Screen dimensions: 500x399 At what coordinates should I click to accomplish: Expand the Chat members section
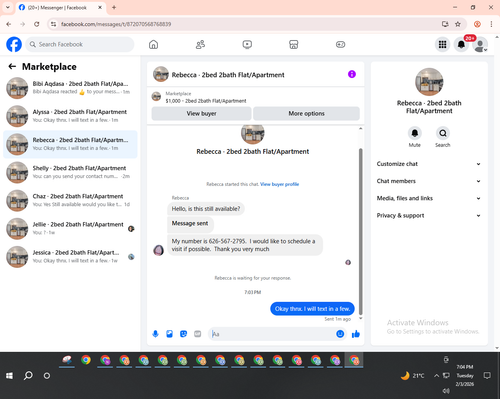[429, 181]
